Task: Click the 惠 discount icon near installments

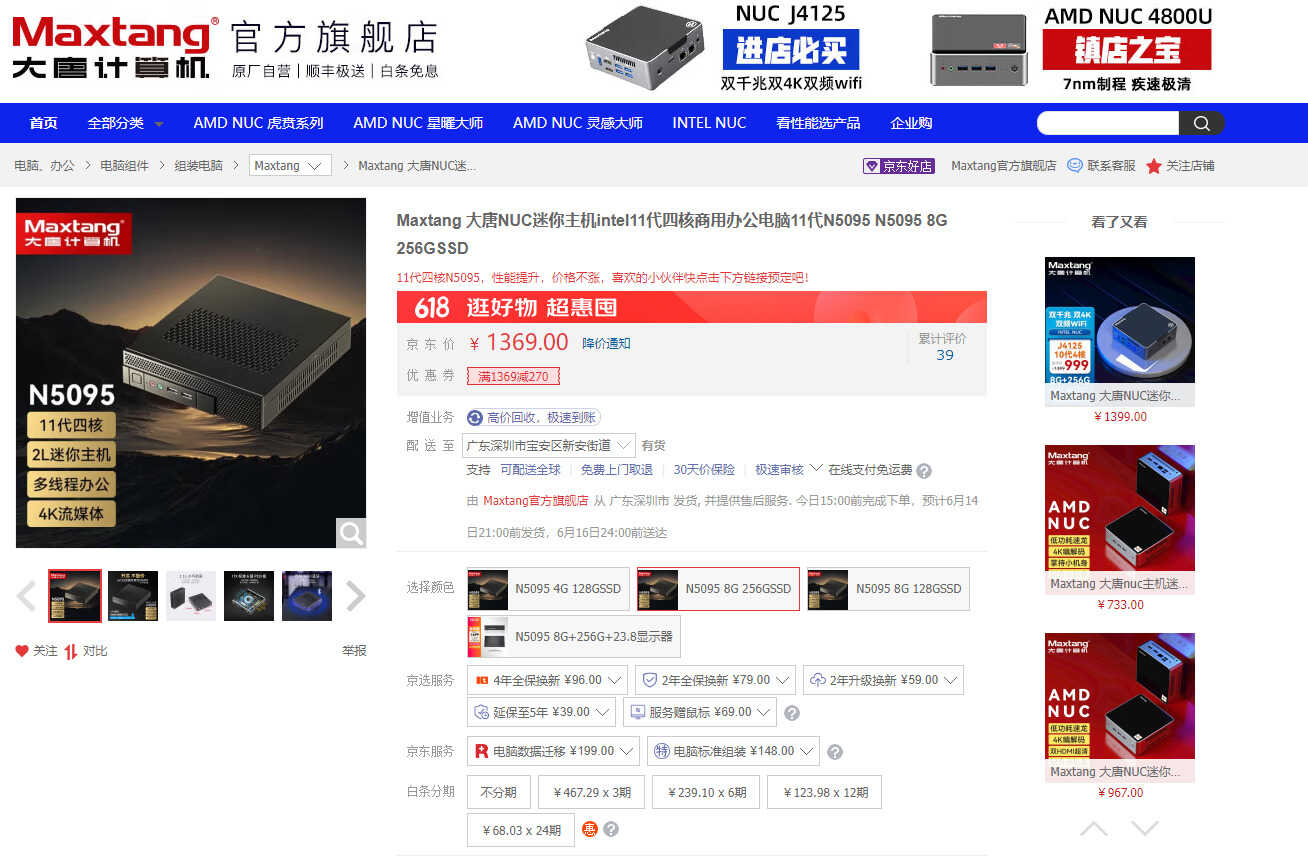Action: [590, 829]
